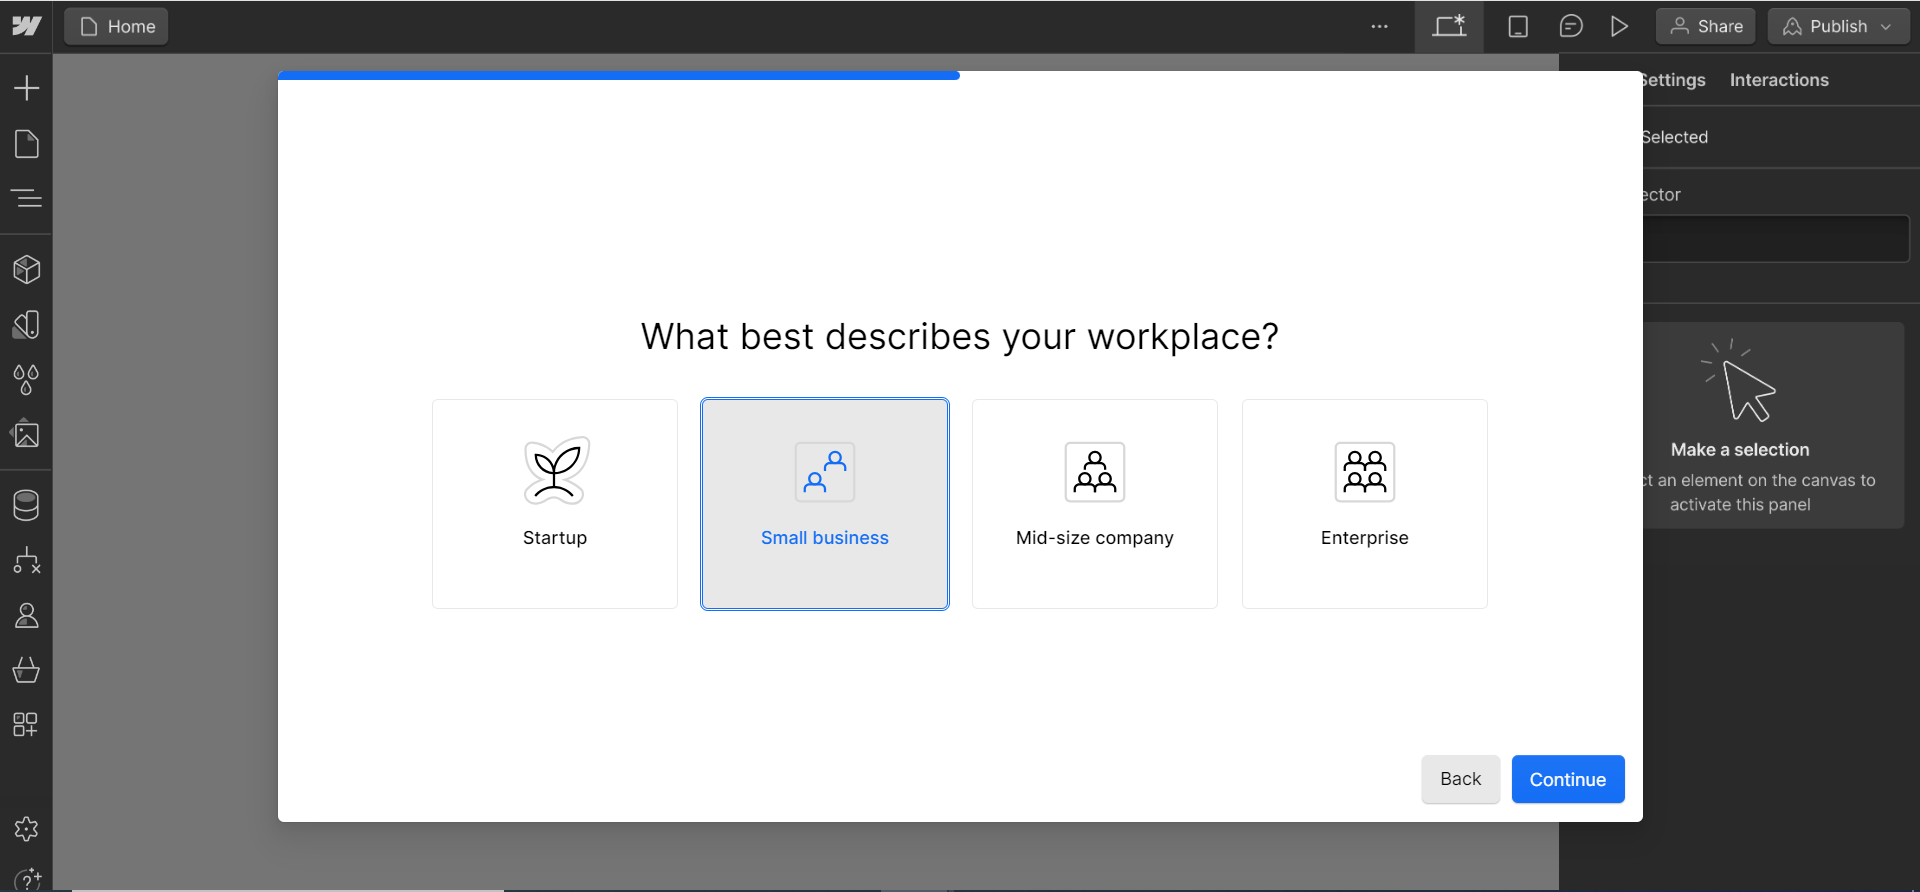The height and width of the screenshot is (892, 1920).
Task: Open the Add elements panel
Action: pyautogui.click(x=26, y=88)
